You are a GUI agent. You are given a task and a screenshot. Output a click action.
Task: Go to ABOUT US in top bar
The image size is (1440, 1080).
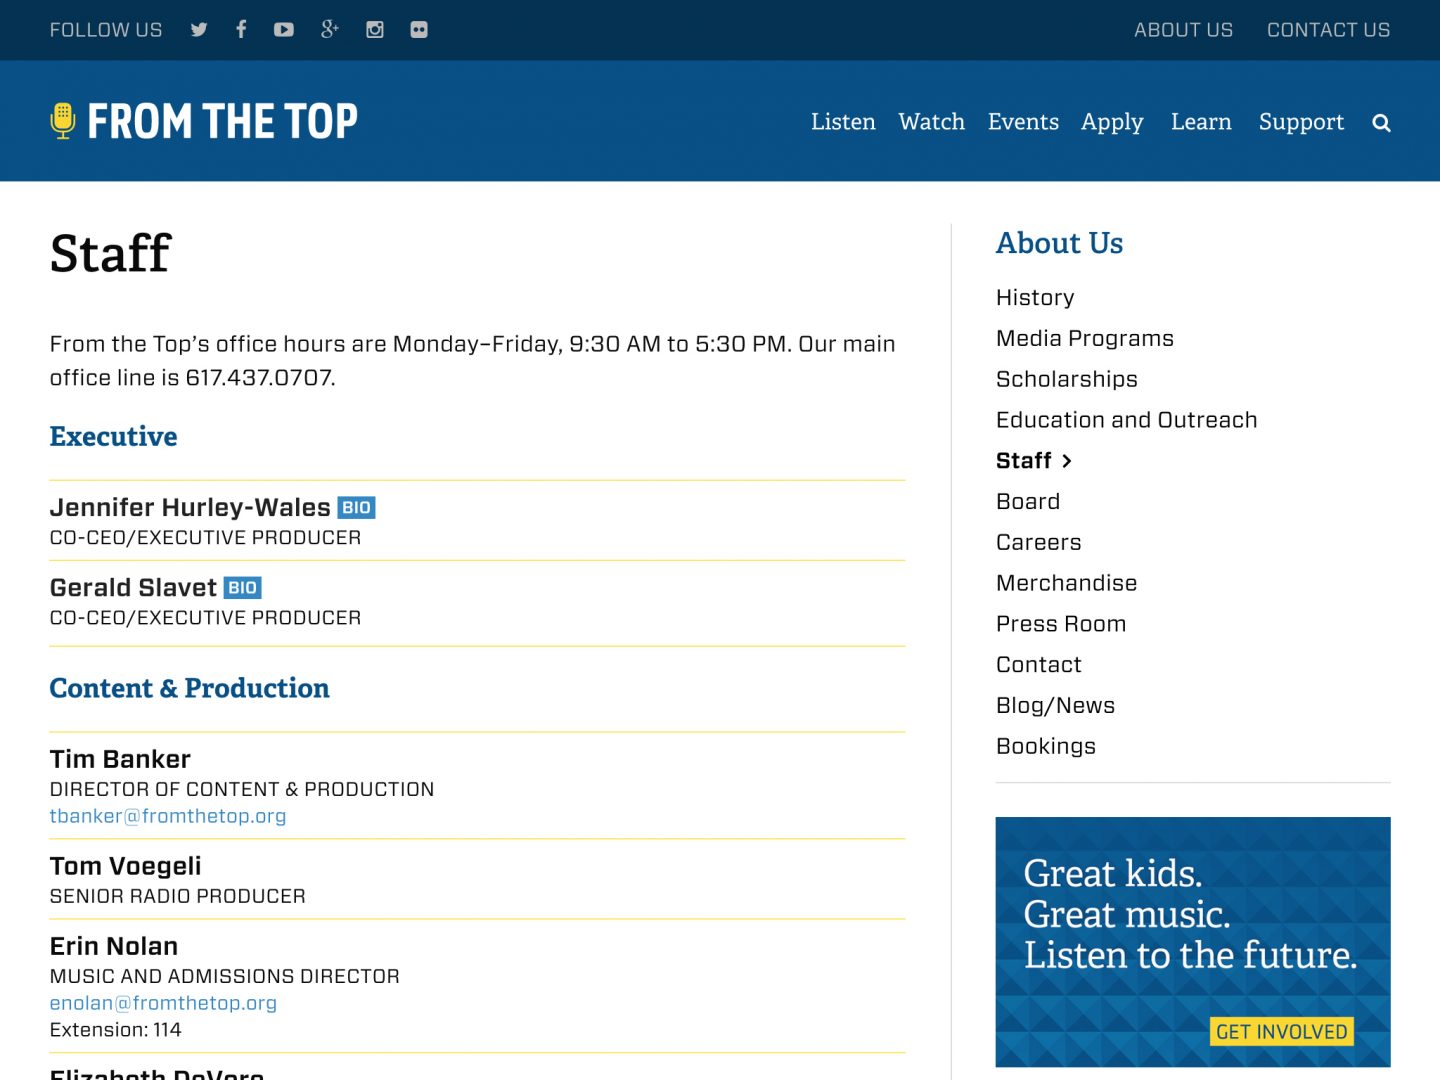[x=1183, y=30]
